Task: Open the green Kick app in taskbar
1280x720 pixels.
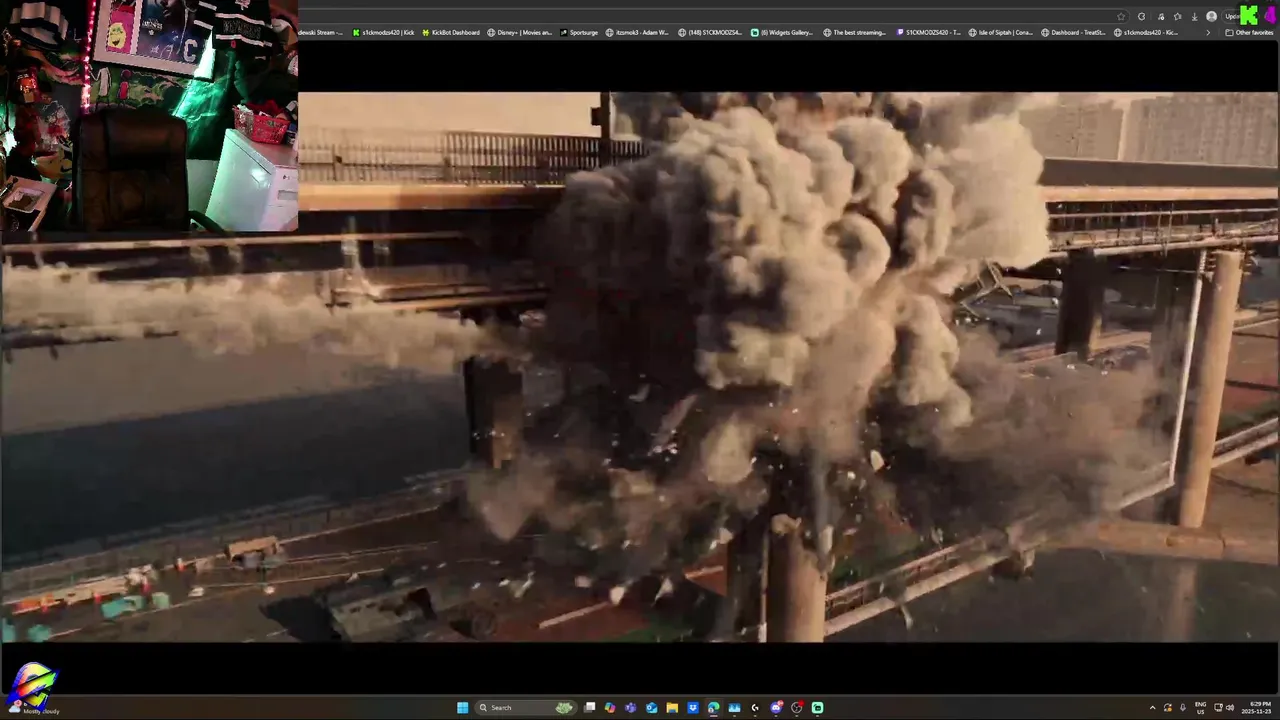Action: [817, 708]
